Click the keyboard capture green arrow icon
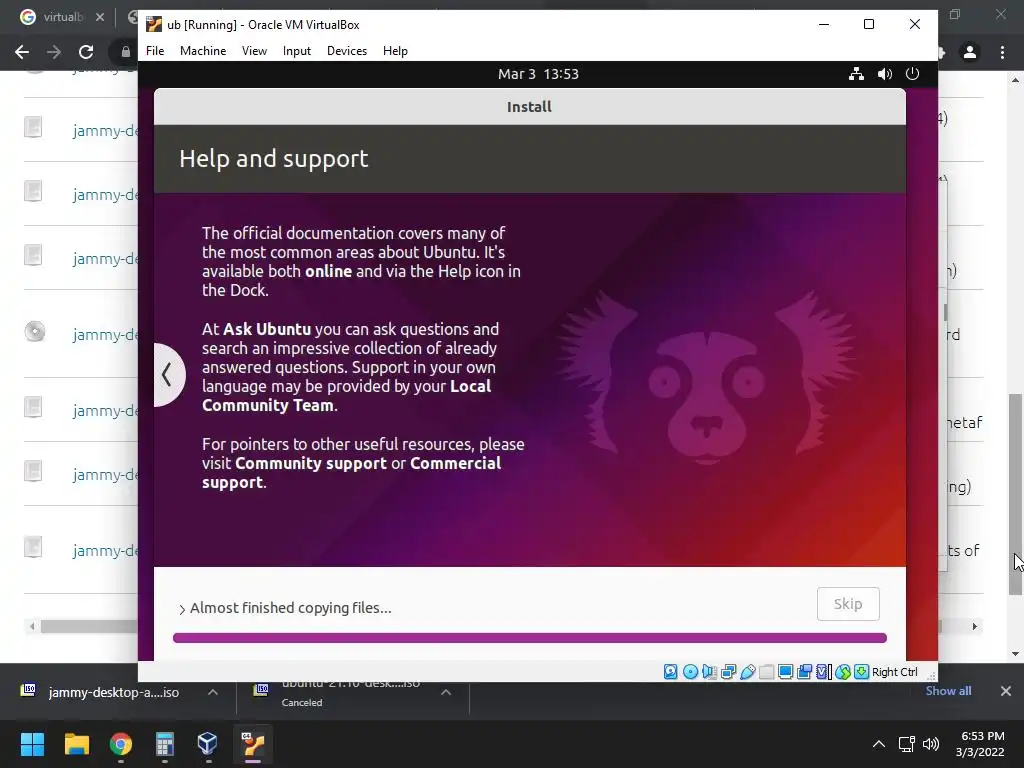Image resolution: width=1024 pixels, height=768 pixels. (x=861, y=671)
